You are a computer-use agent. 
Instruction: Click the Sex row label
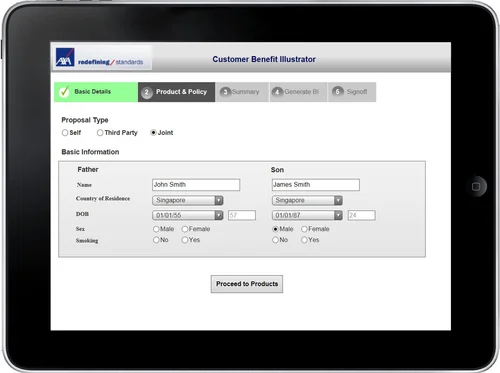tap(80, 229)
